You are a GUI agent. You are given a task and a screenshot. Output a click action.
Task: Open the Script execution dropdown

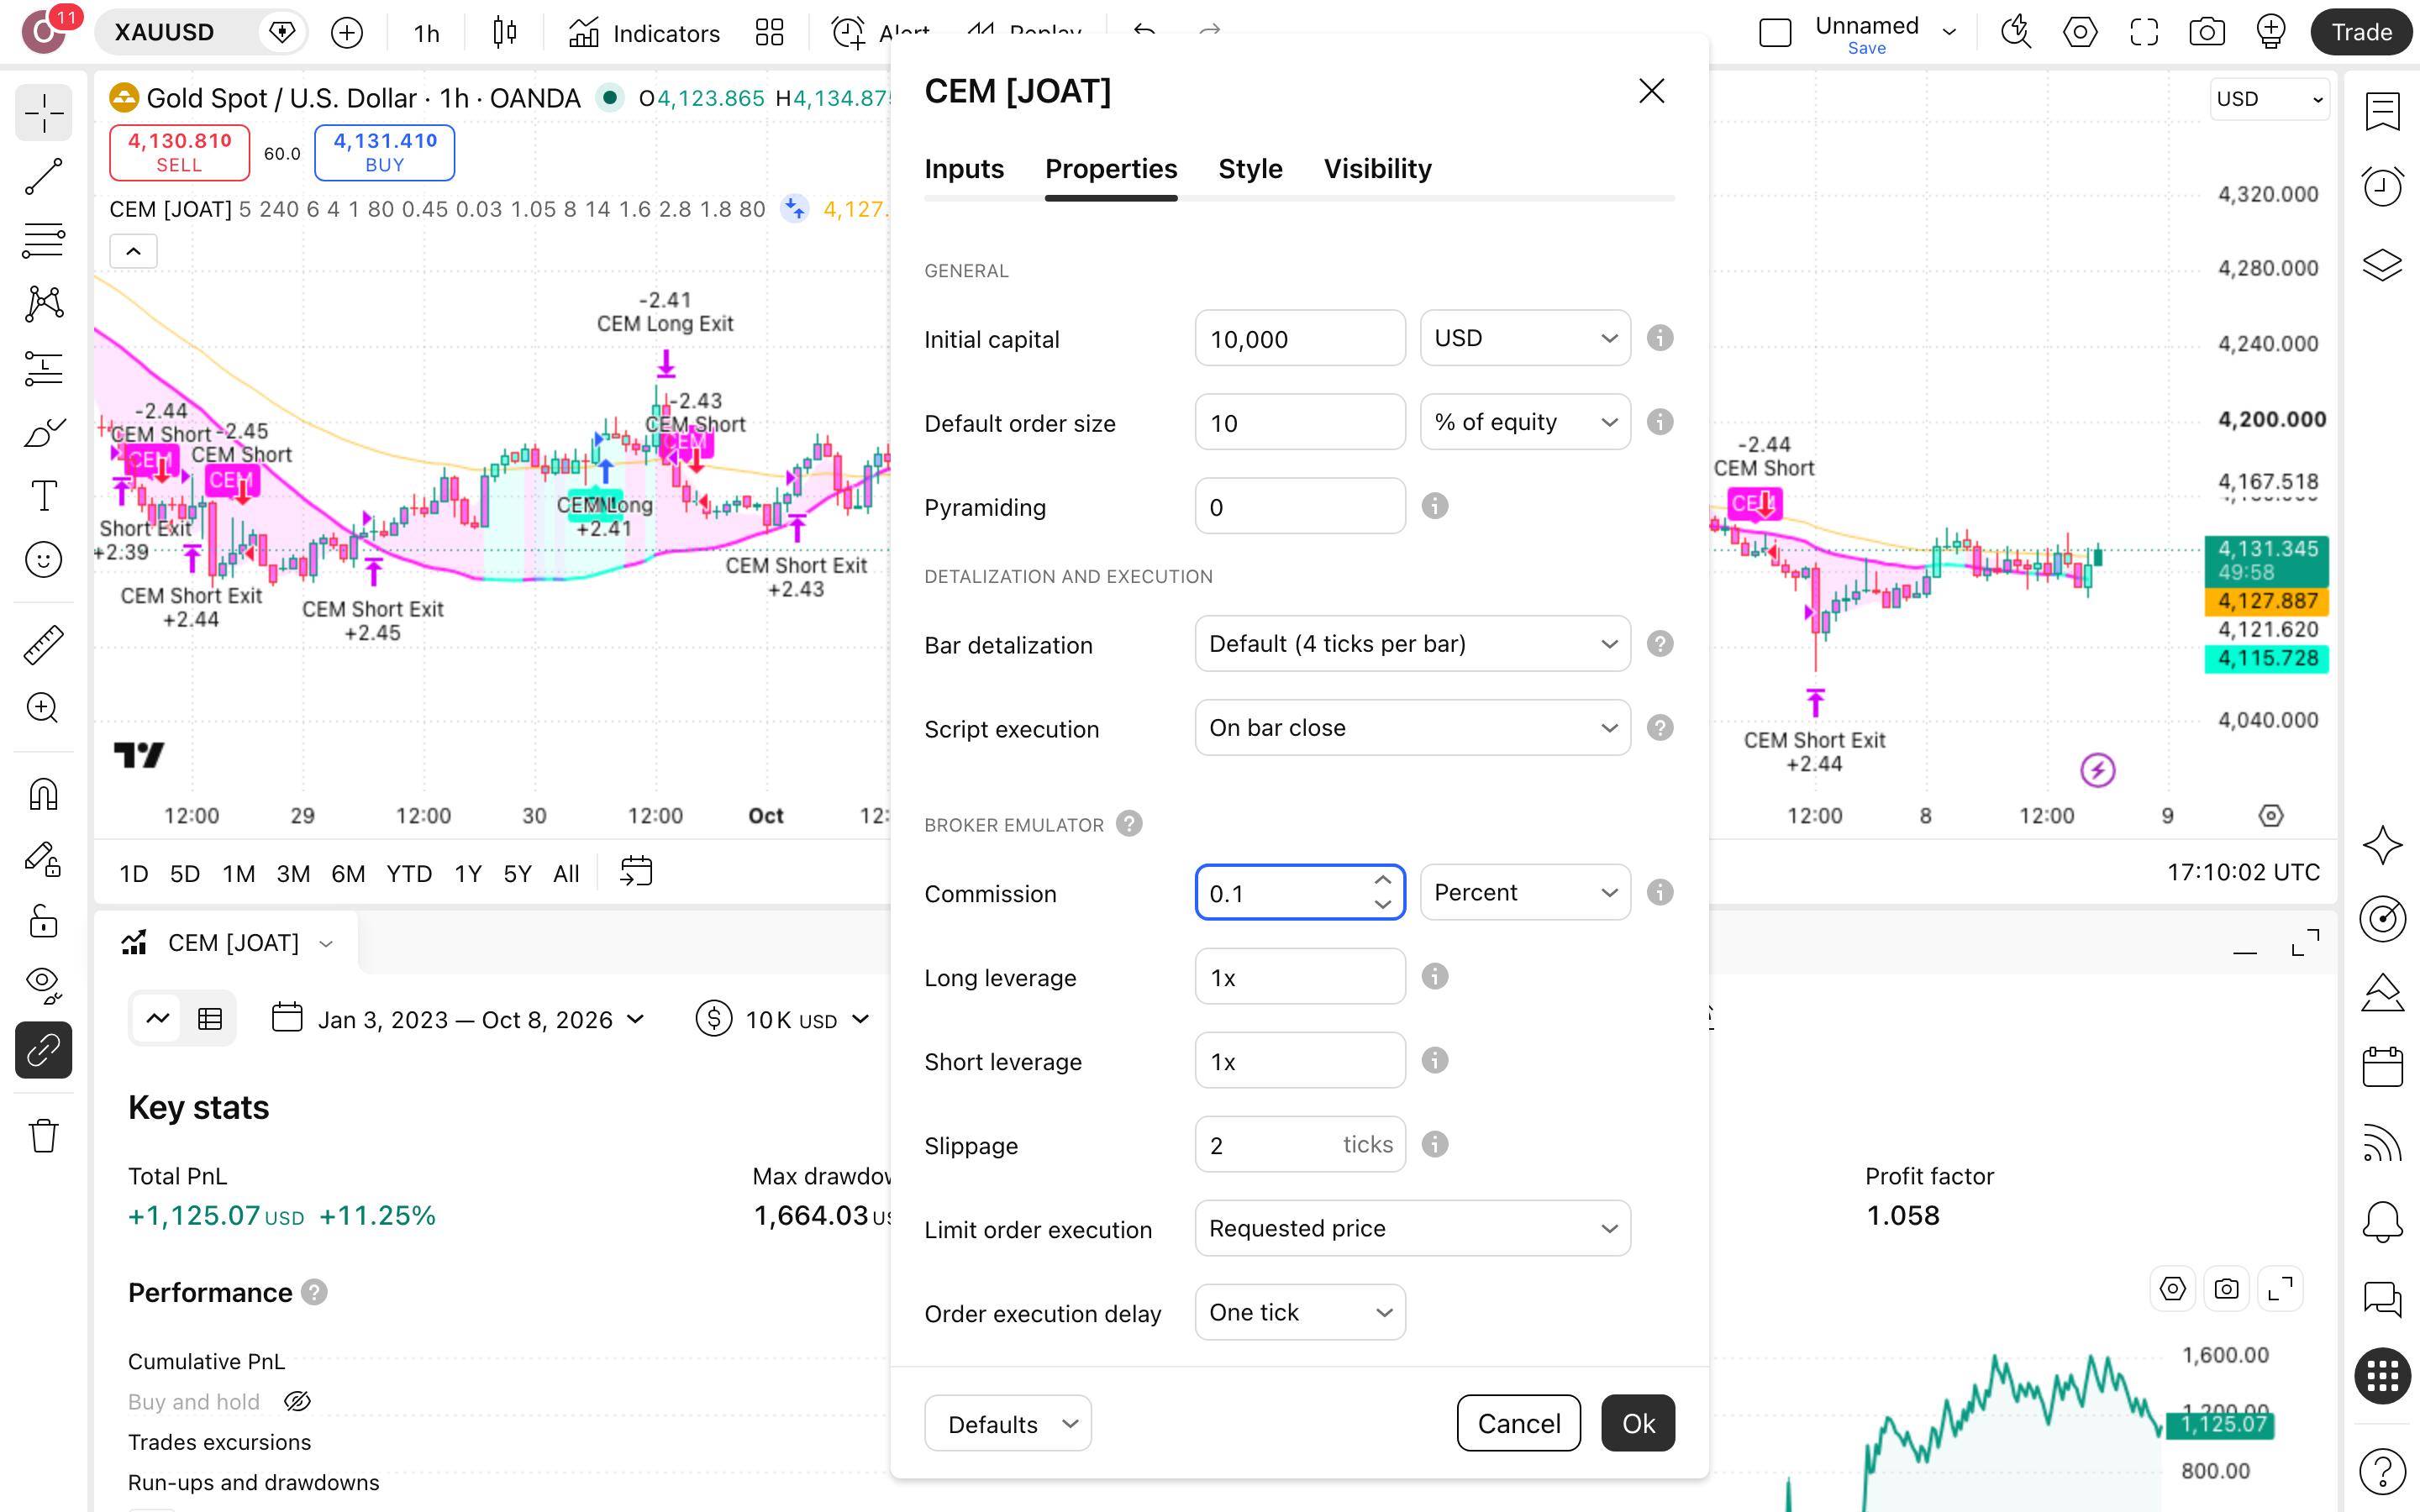[1412, 727]
